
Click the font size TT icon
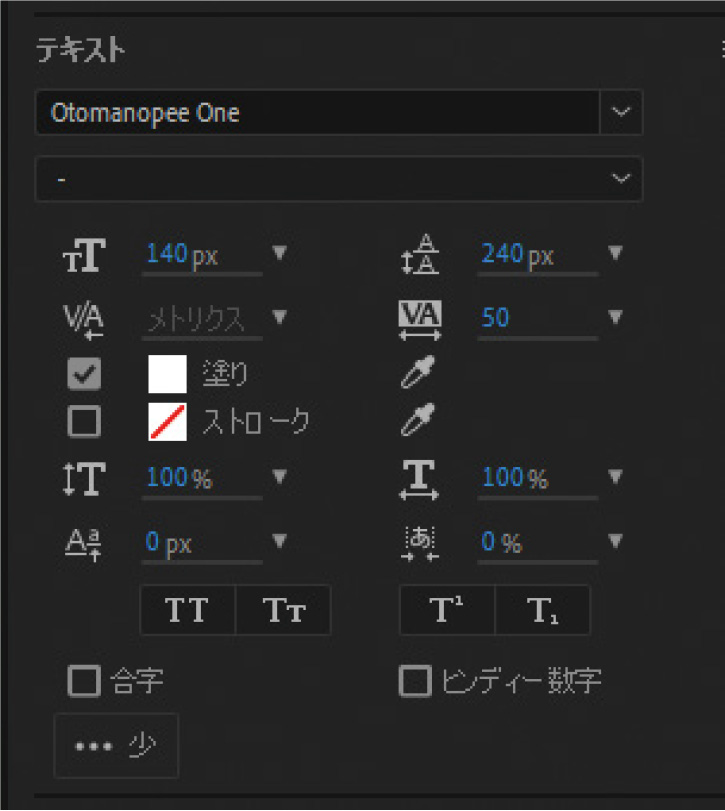click(83, 256)
